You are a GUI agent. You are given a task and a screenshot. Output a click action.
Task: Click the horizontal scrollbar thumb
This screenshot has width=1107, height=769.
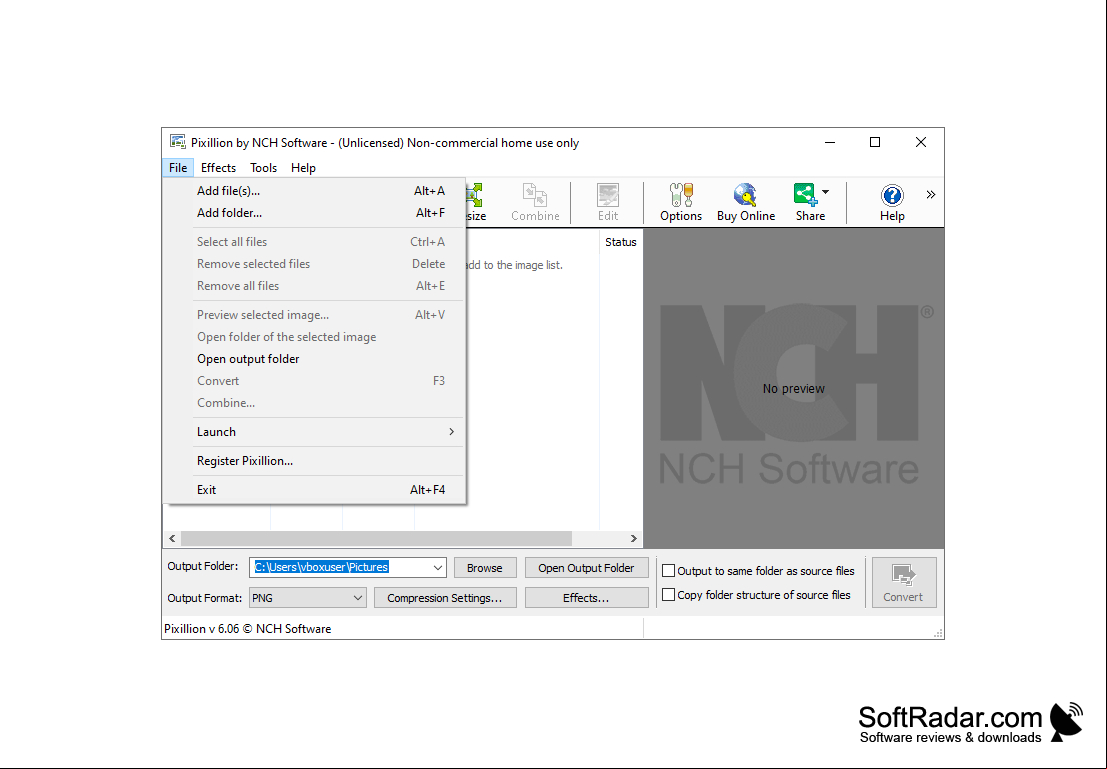pos(376,538)
